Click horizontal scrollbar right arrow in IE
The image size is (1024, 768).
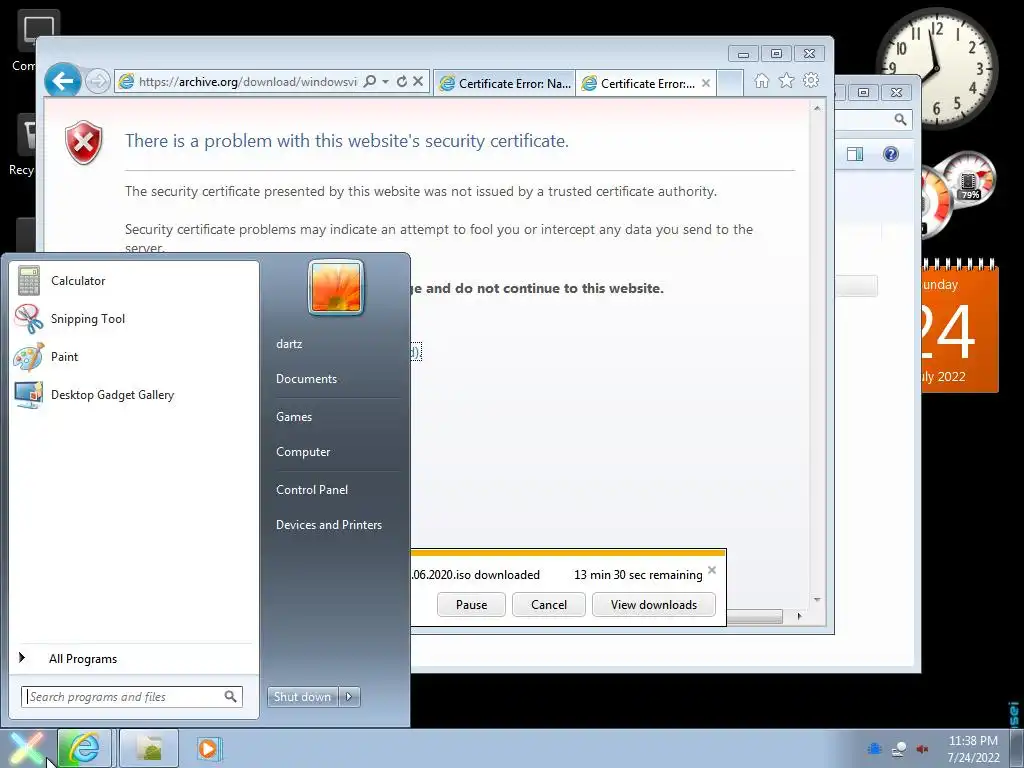coord(799,616)
